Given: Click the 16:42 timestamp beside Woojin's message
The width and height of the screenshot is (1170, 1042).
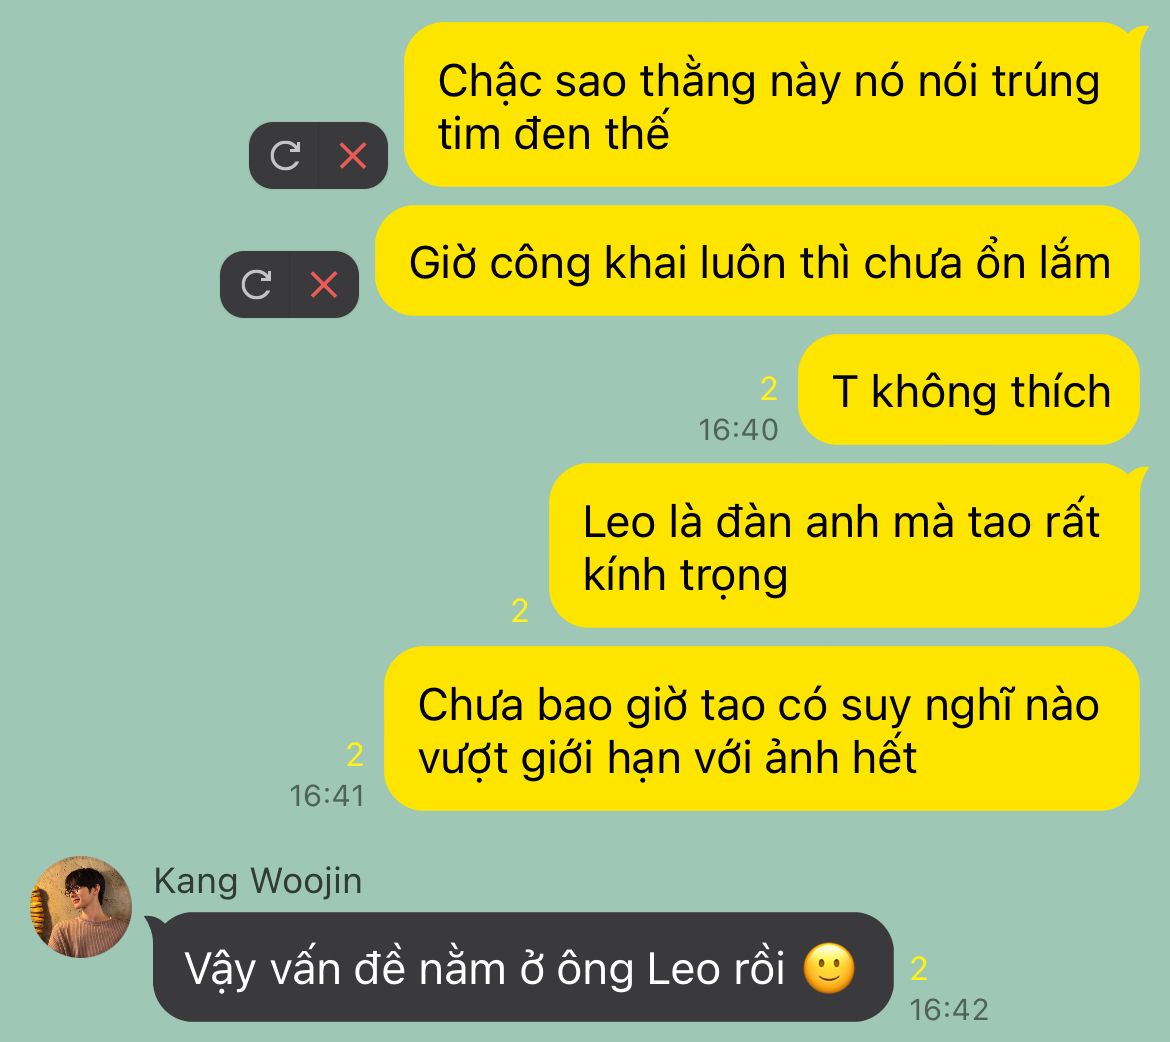Looking at the screenshot, I should [949, 1010].
